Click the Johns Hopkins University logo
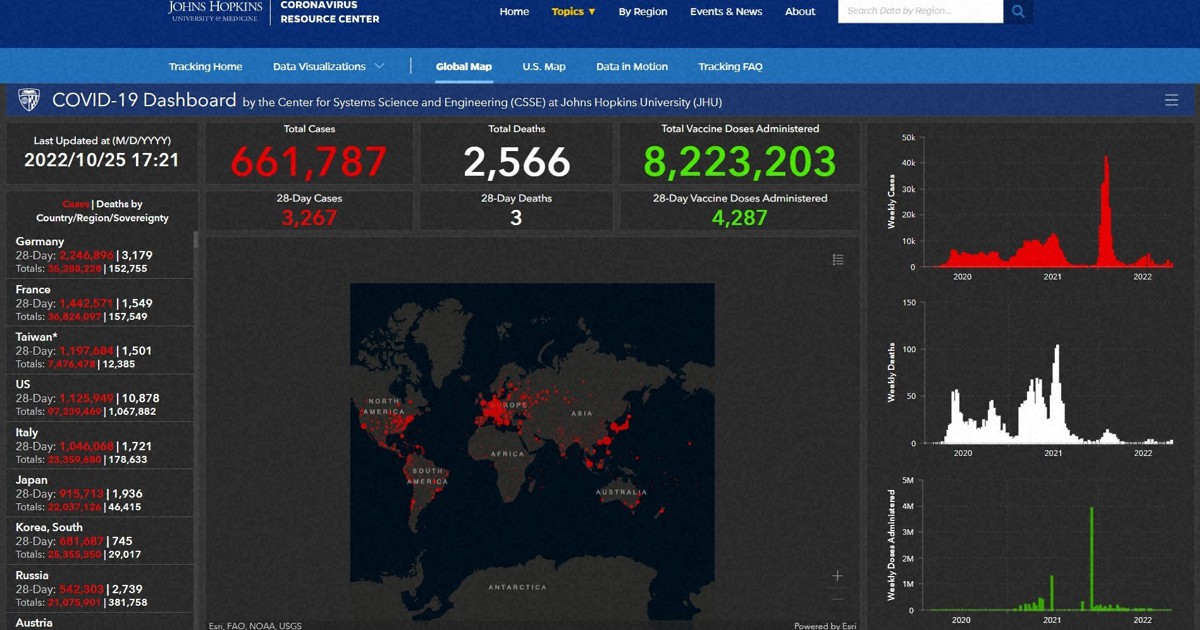This screenshot has height=630, width=1200. [215, 11]
